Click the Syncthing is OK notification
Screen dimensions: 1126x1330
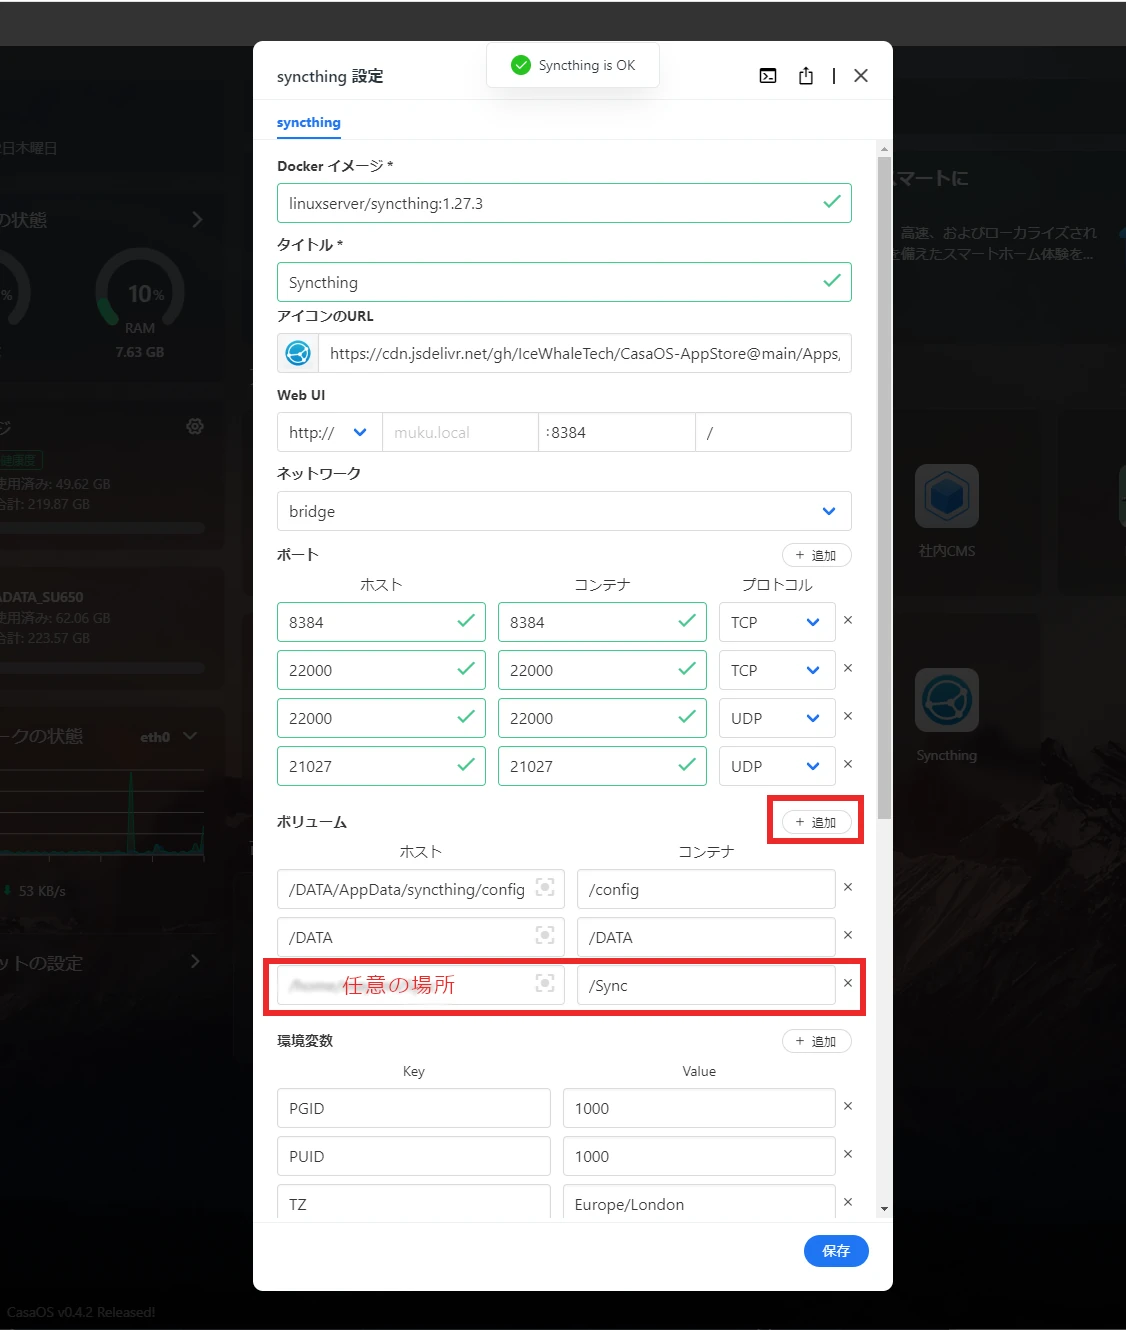pos(573,65)
